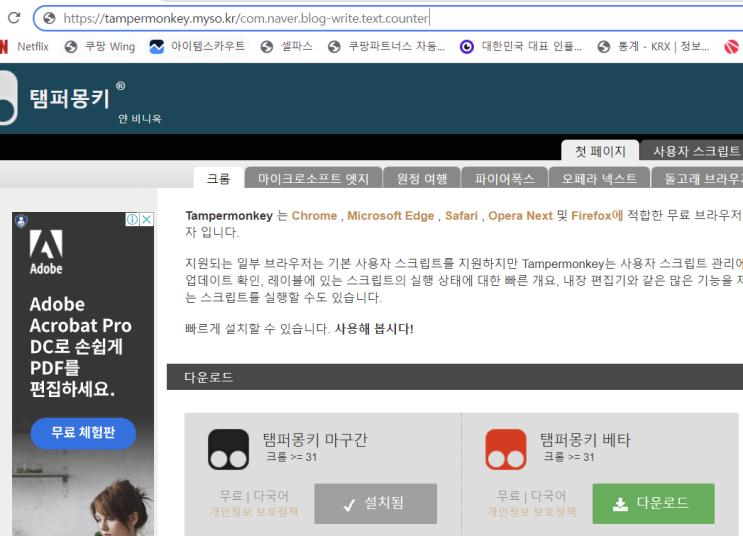Click the site info globe icon in address bar

click(49, 18)
